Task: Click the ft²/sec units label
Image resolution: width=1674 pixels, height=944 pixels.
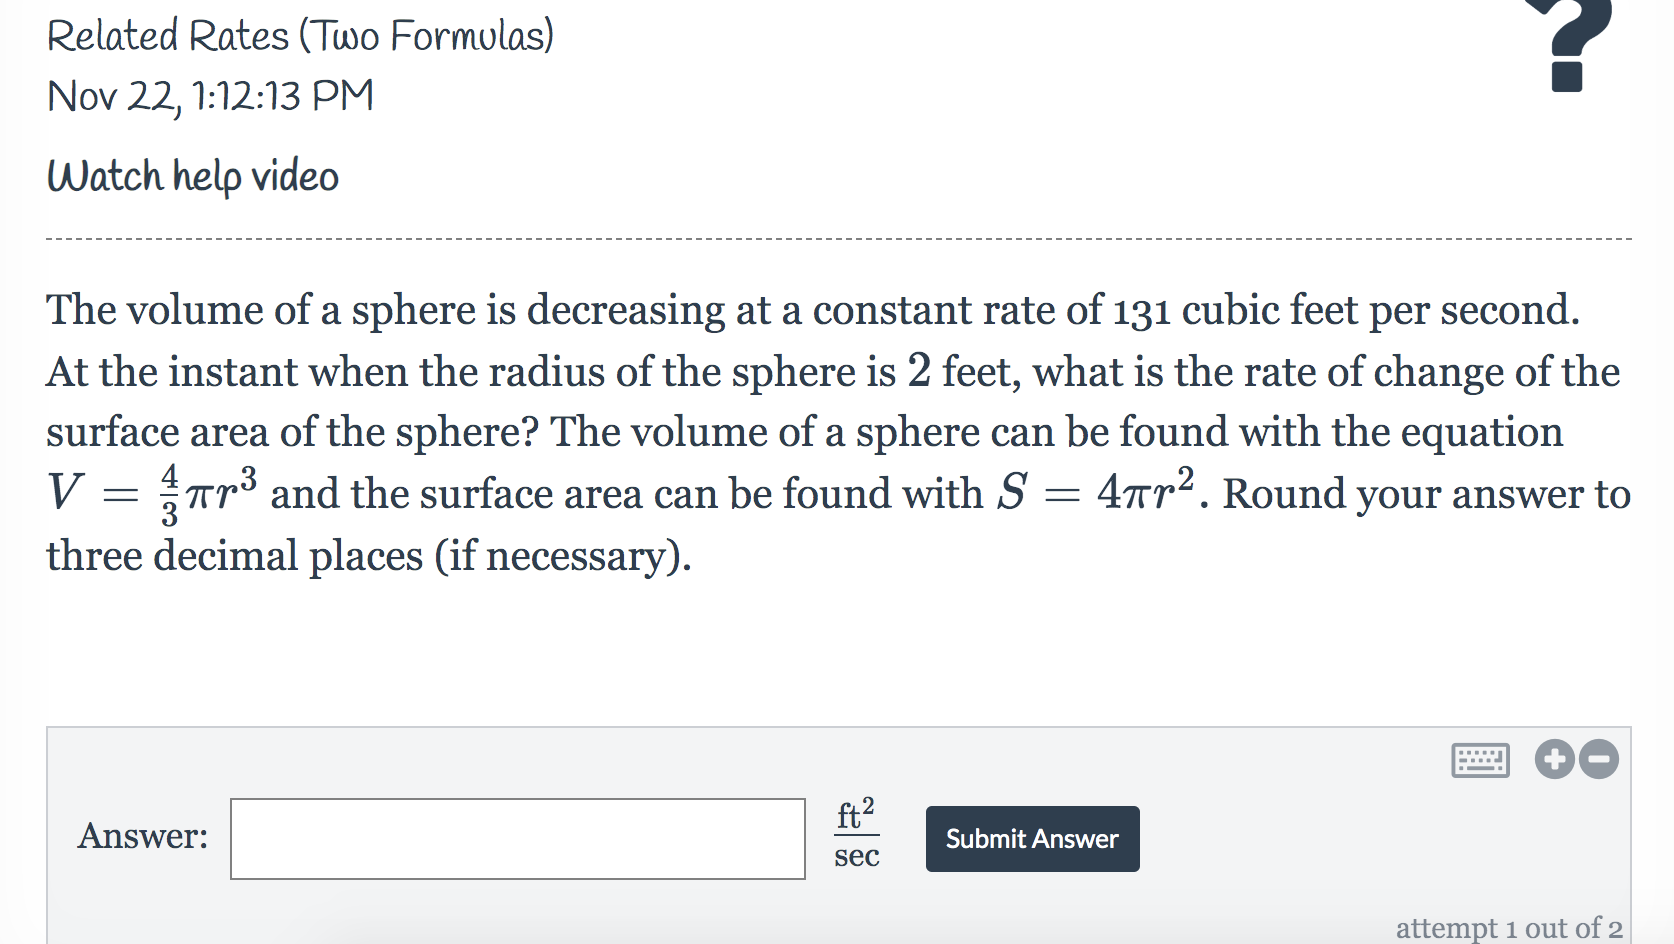Action: (x=855, y=838)
